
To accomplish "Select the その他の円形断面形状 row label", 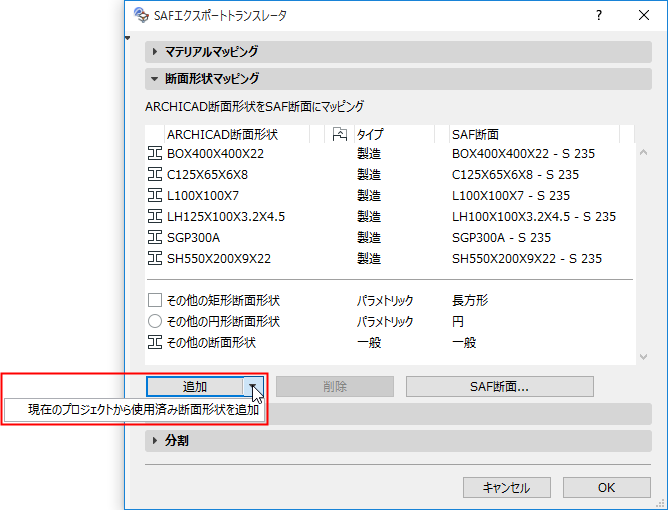I will pyautogui.click(x=223, y=321).
